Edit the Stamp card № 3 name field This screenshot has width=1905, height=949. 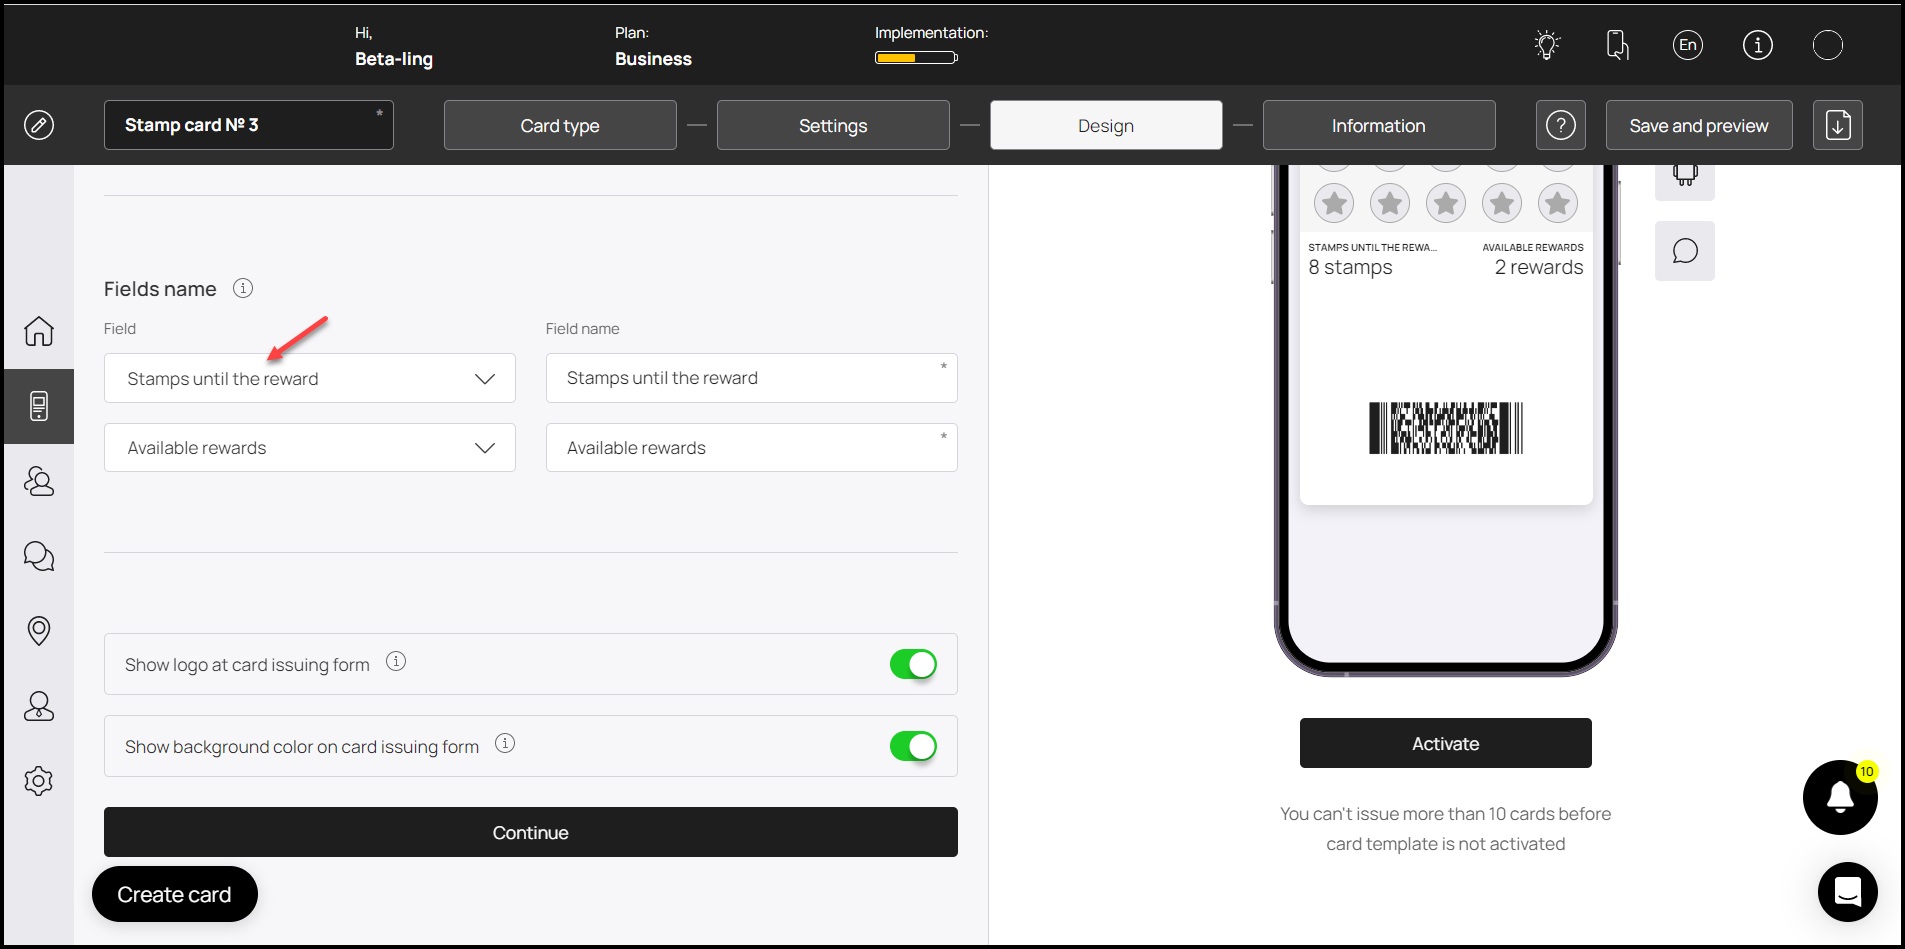pyautogui.click(x=249, y=125)
